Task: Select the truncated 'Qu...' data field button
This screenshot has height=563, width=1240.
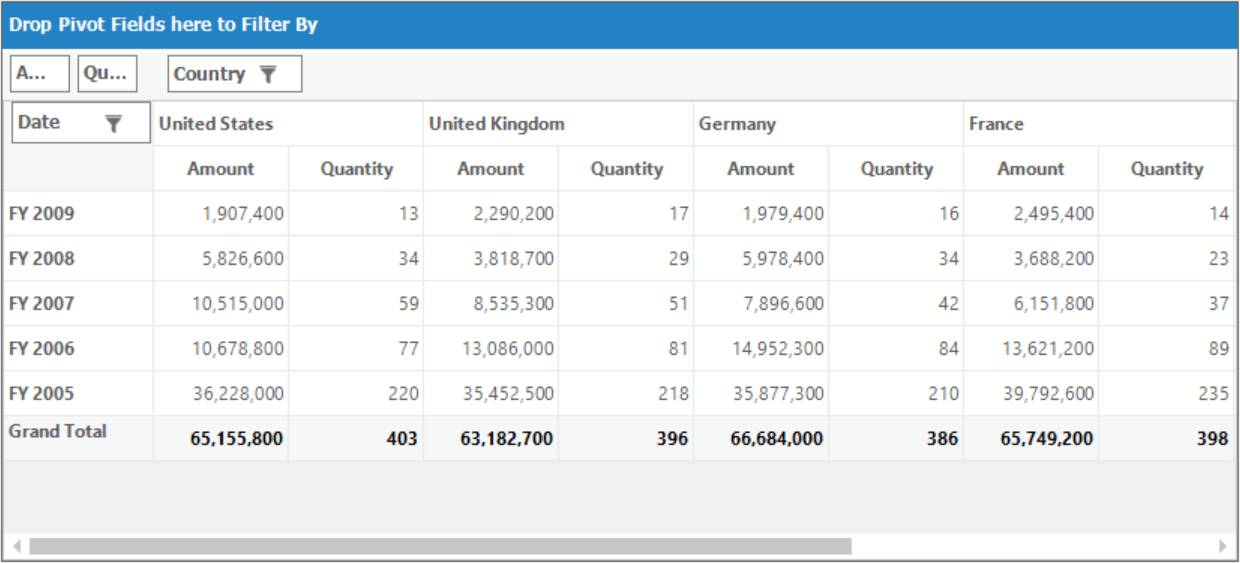Action: (x=107, y=74)
